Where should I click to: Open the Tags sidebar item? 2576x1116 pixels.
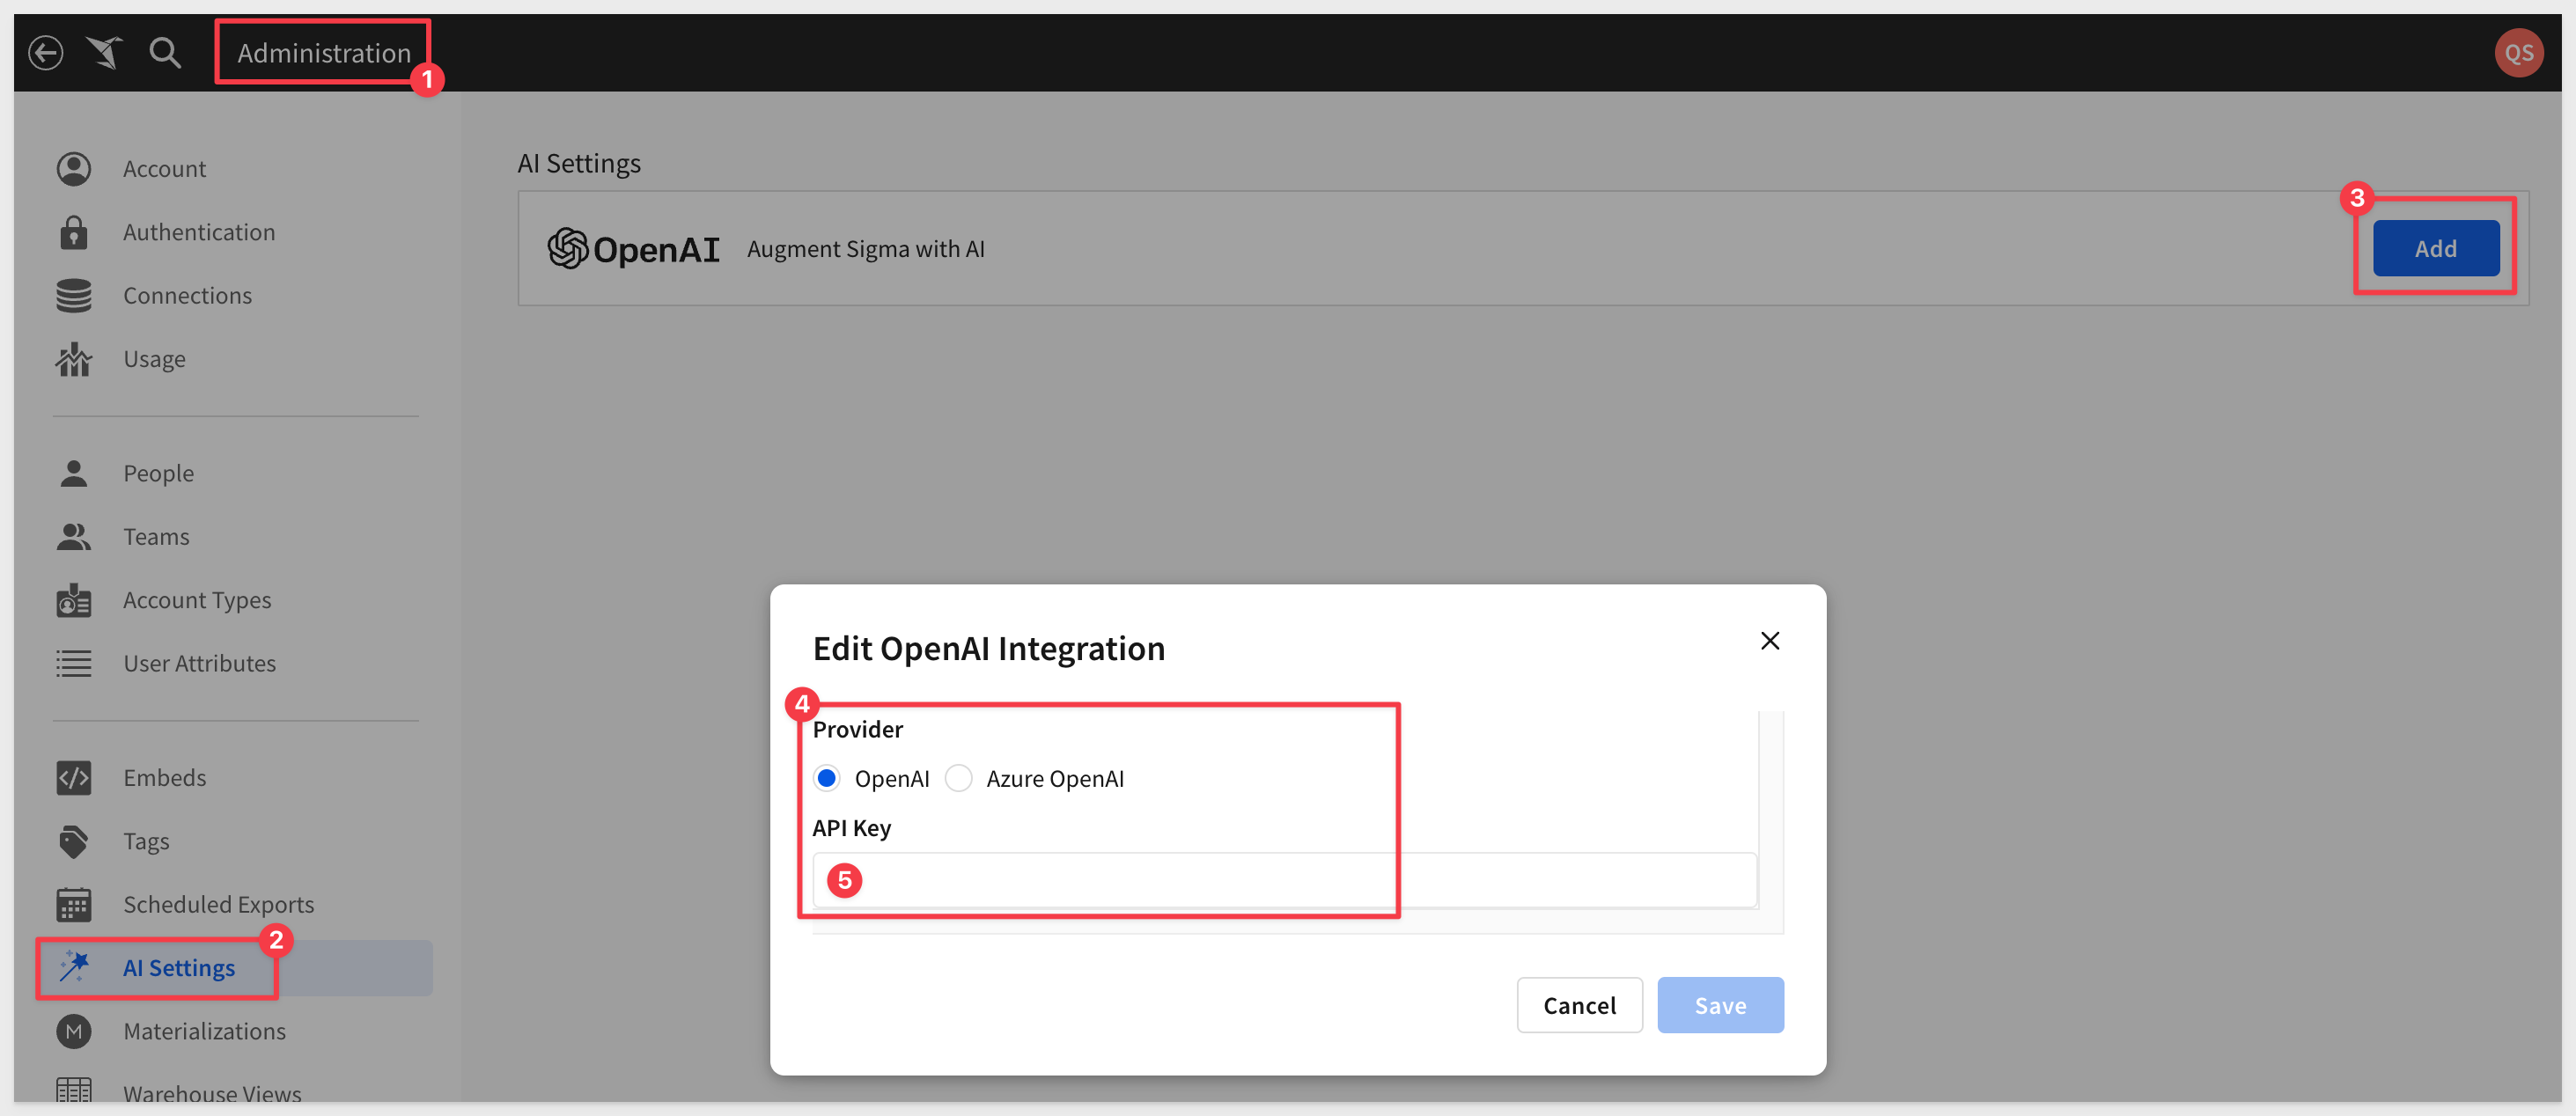click(x=146, y=841)
